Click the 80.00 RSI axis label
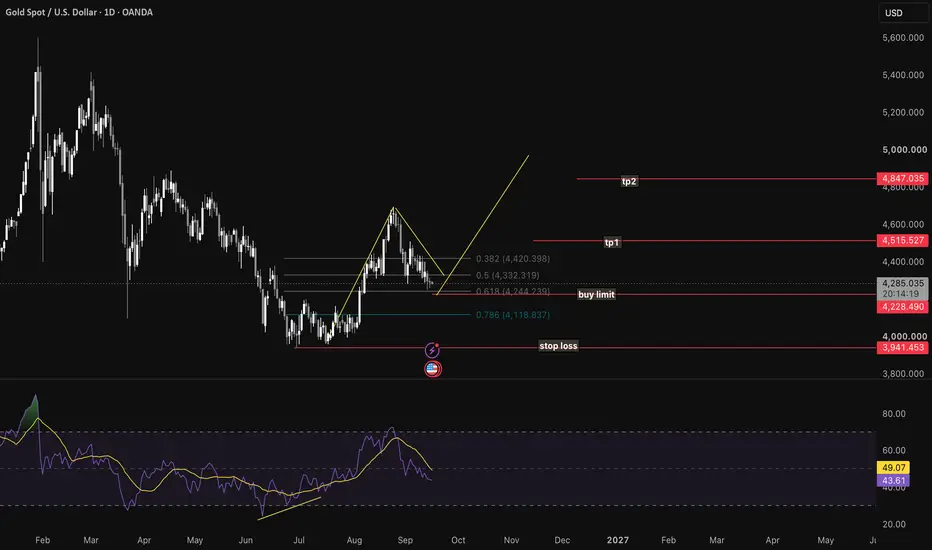Viewport: 932px width, 550px height. [894, 413]
